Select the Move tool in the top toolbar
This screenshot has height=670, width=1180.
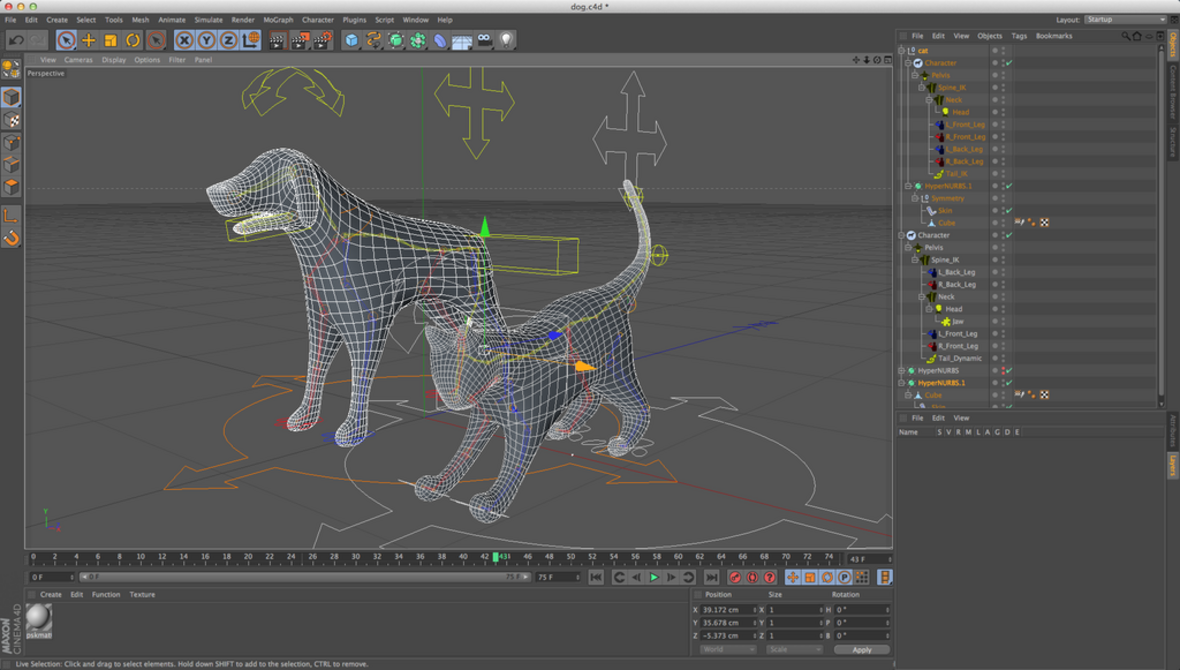coord(88,40)
